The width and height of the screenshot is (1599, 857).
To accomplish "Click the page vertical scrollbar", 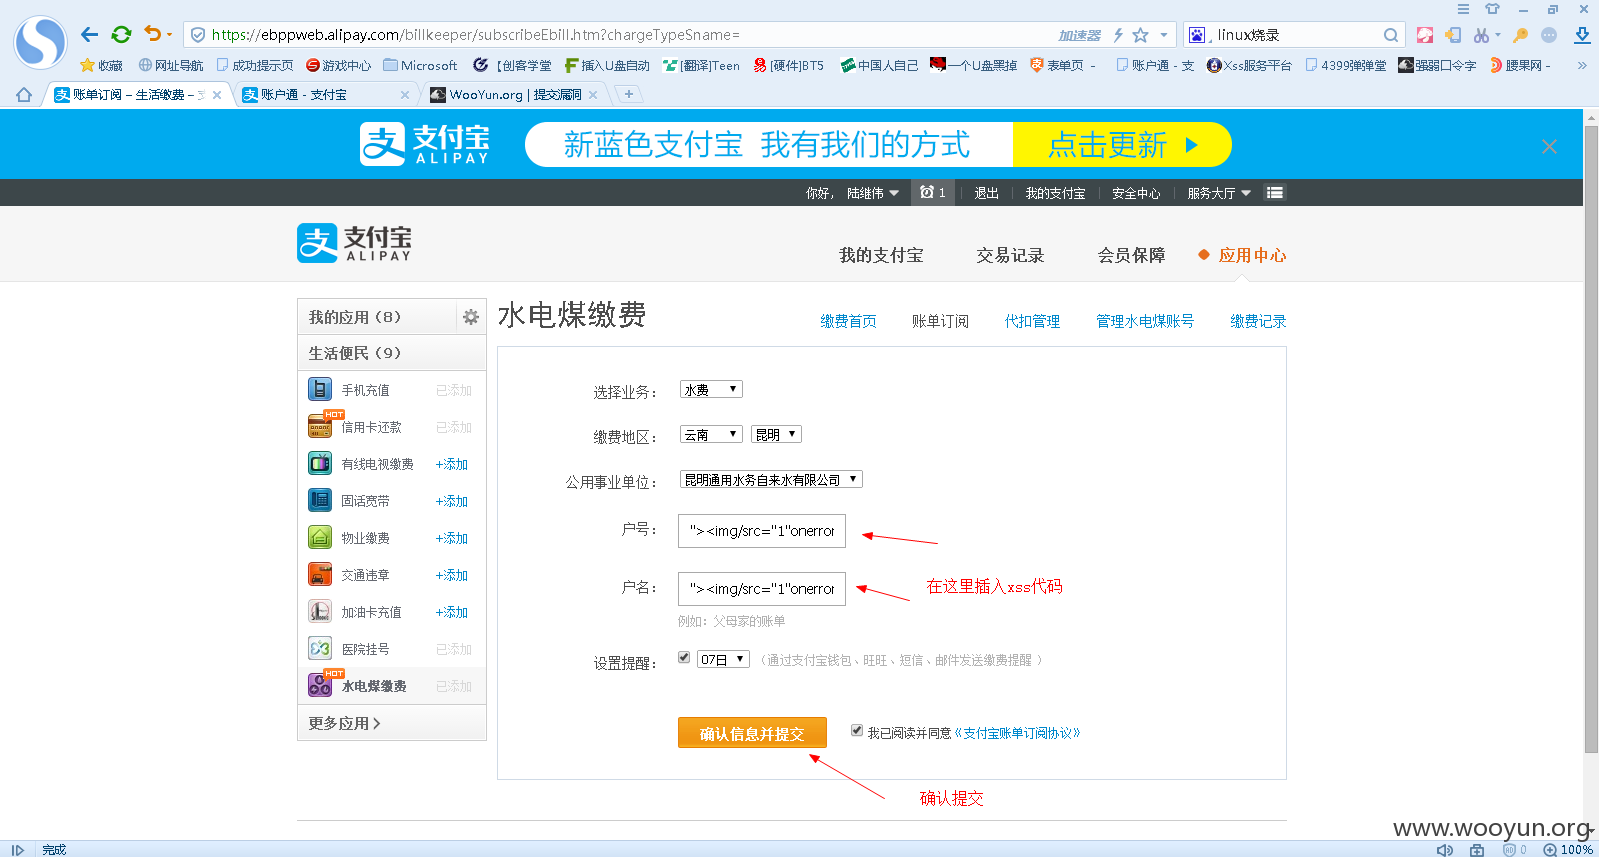I will 1591,440.
